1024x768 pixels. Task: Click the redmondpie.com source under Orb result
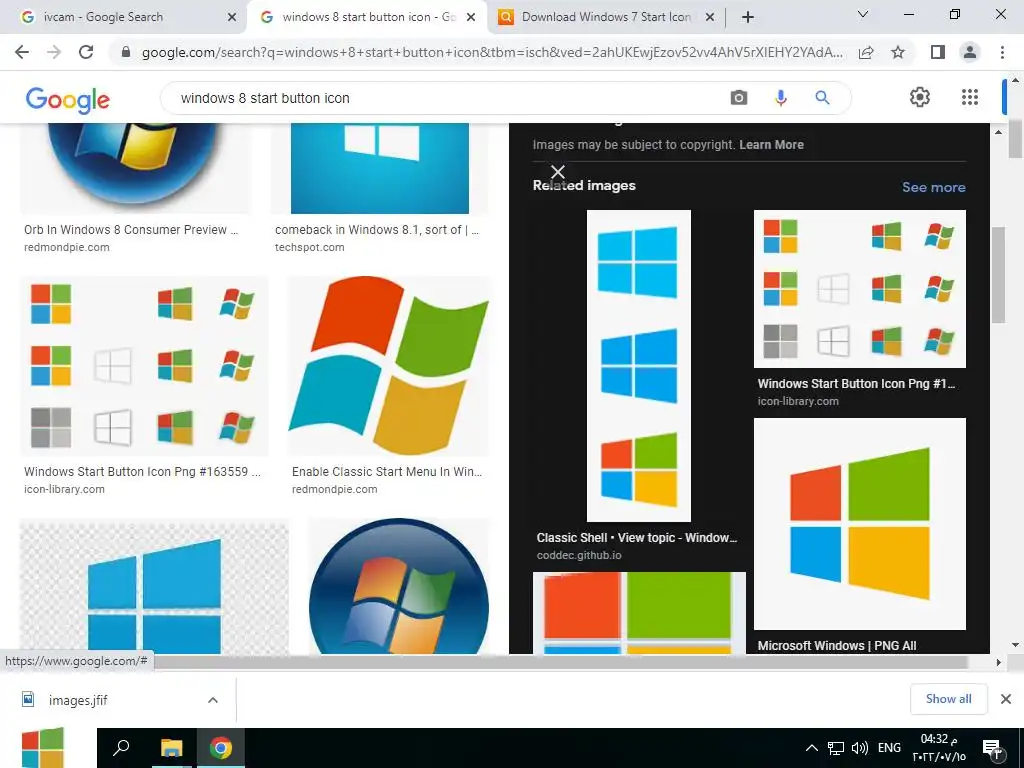(x=67, y=248)
